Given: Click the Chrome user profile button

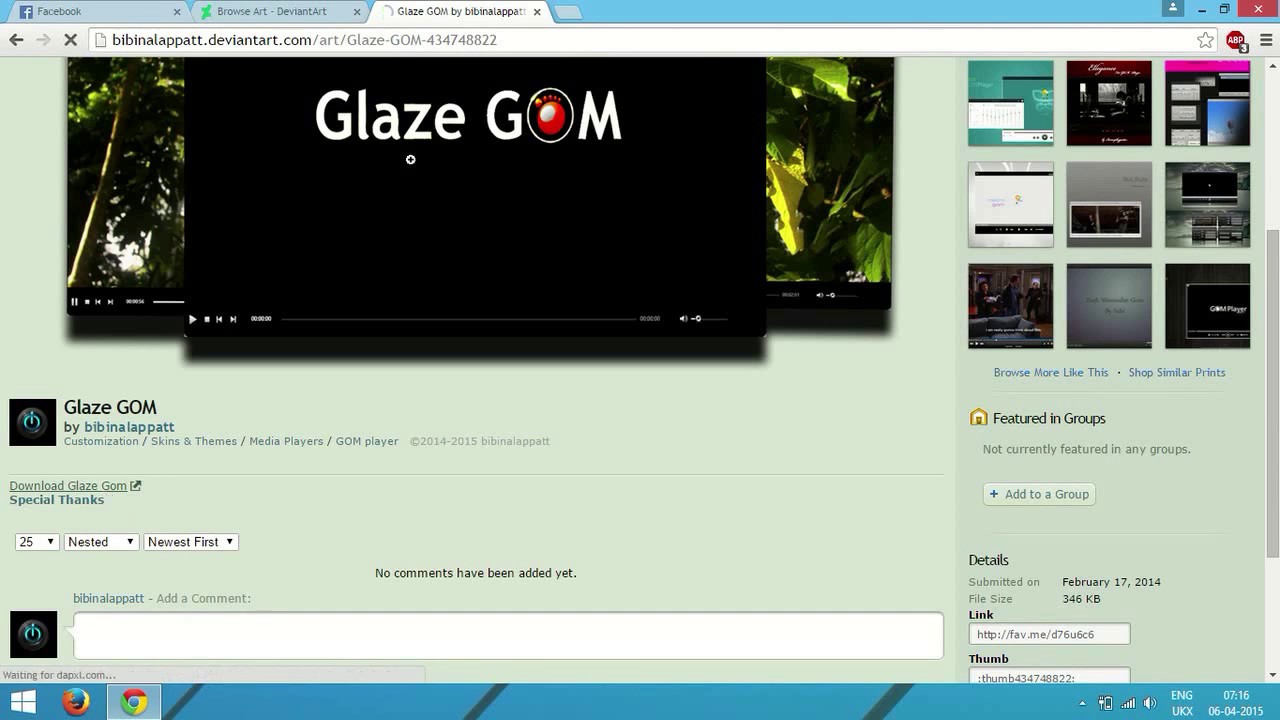Looking at the screenshot, I should click(x=1175, y=9).
